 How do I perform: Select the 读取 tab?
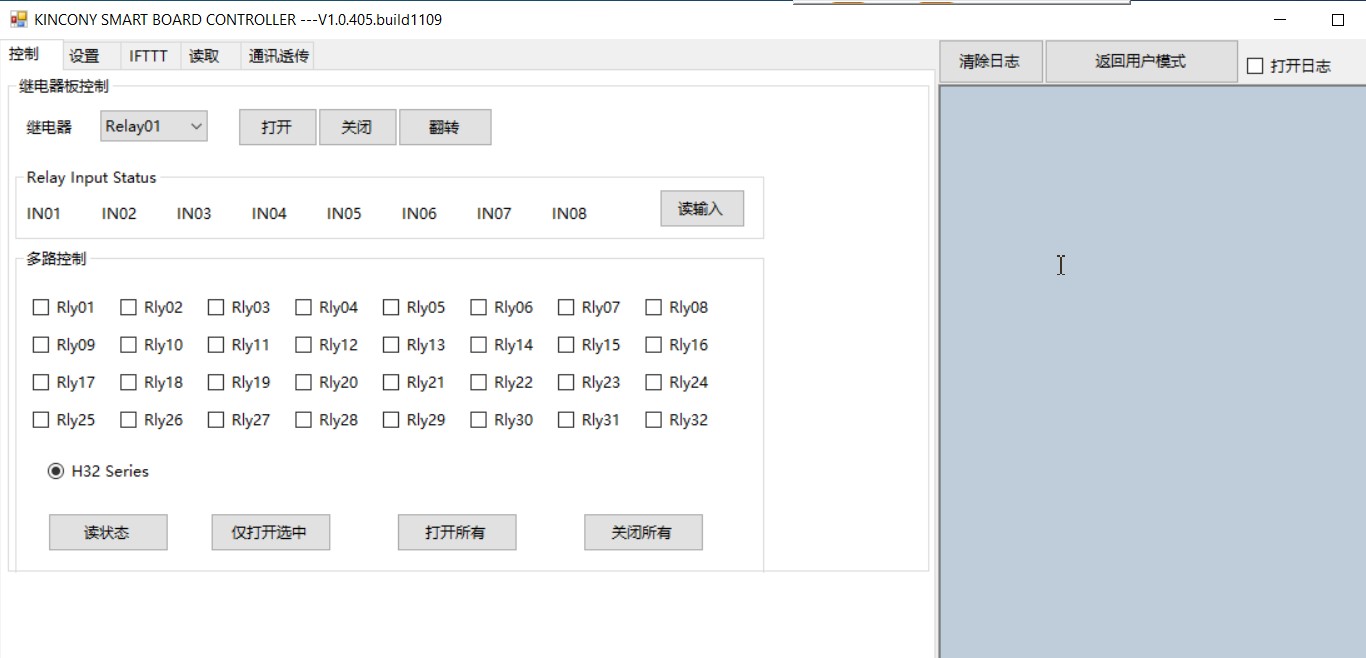coord(204,56)
